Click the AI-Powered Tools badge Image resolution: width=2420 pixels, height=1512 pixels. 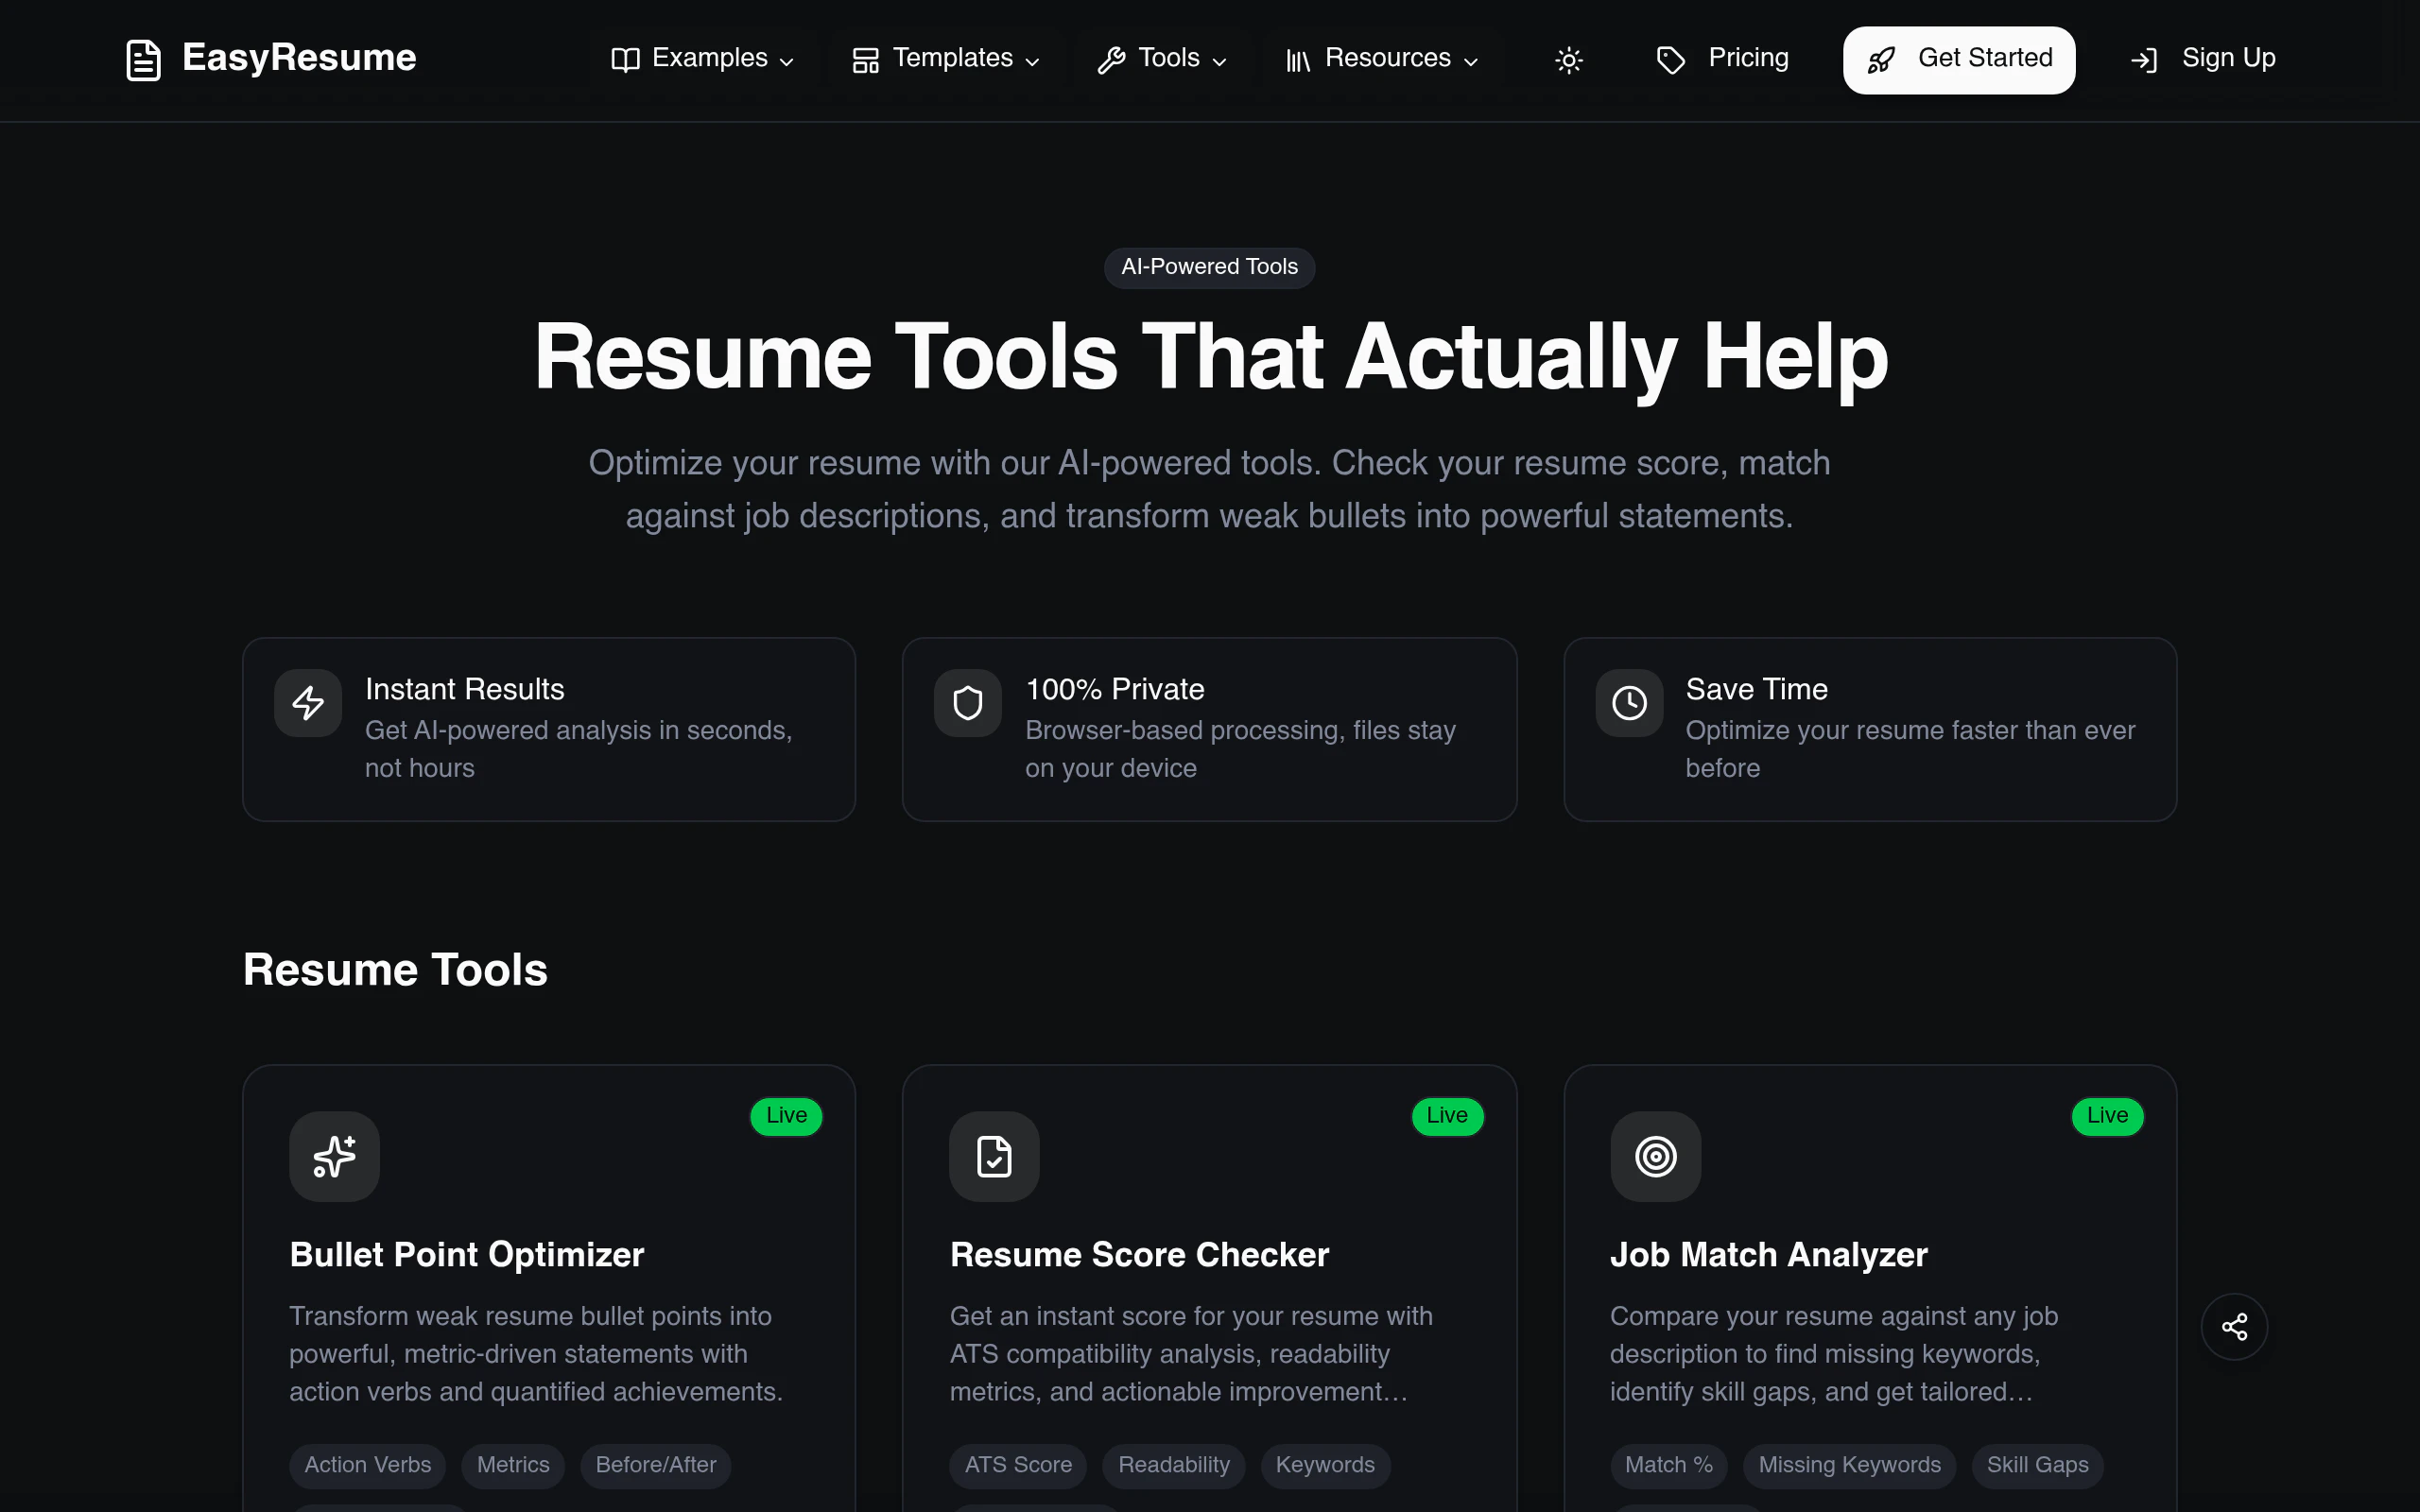(1208, 267)
